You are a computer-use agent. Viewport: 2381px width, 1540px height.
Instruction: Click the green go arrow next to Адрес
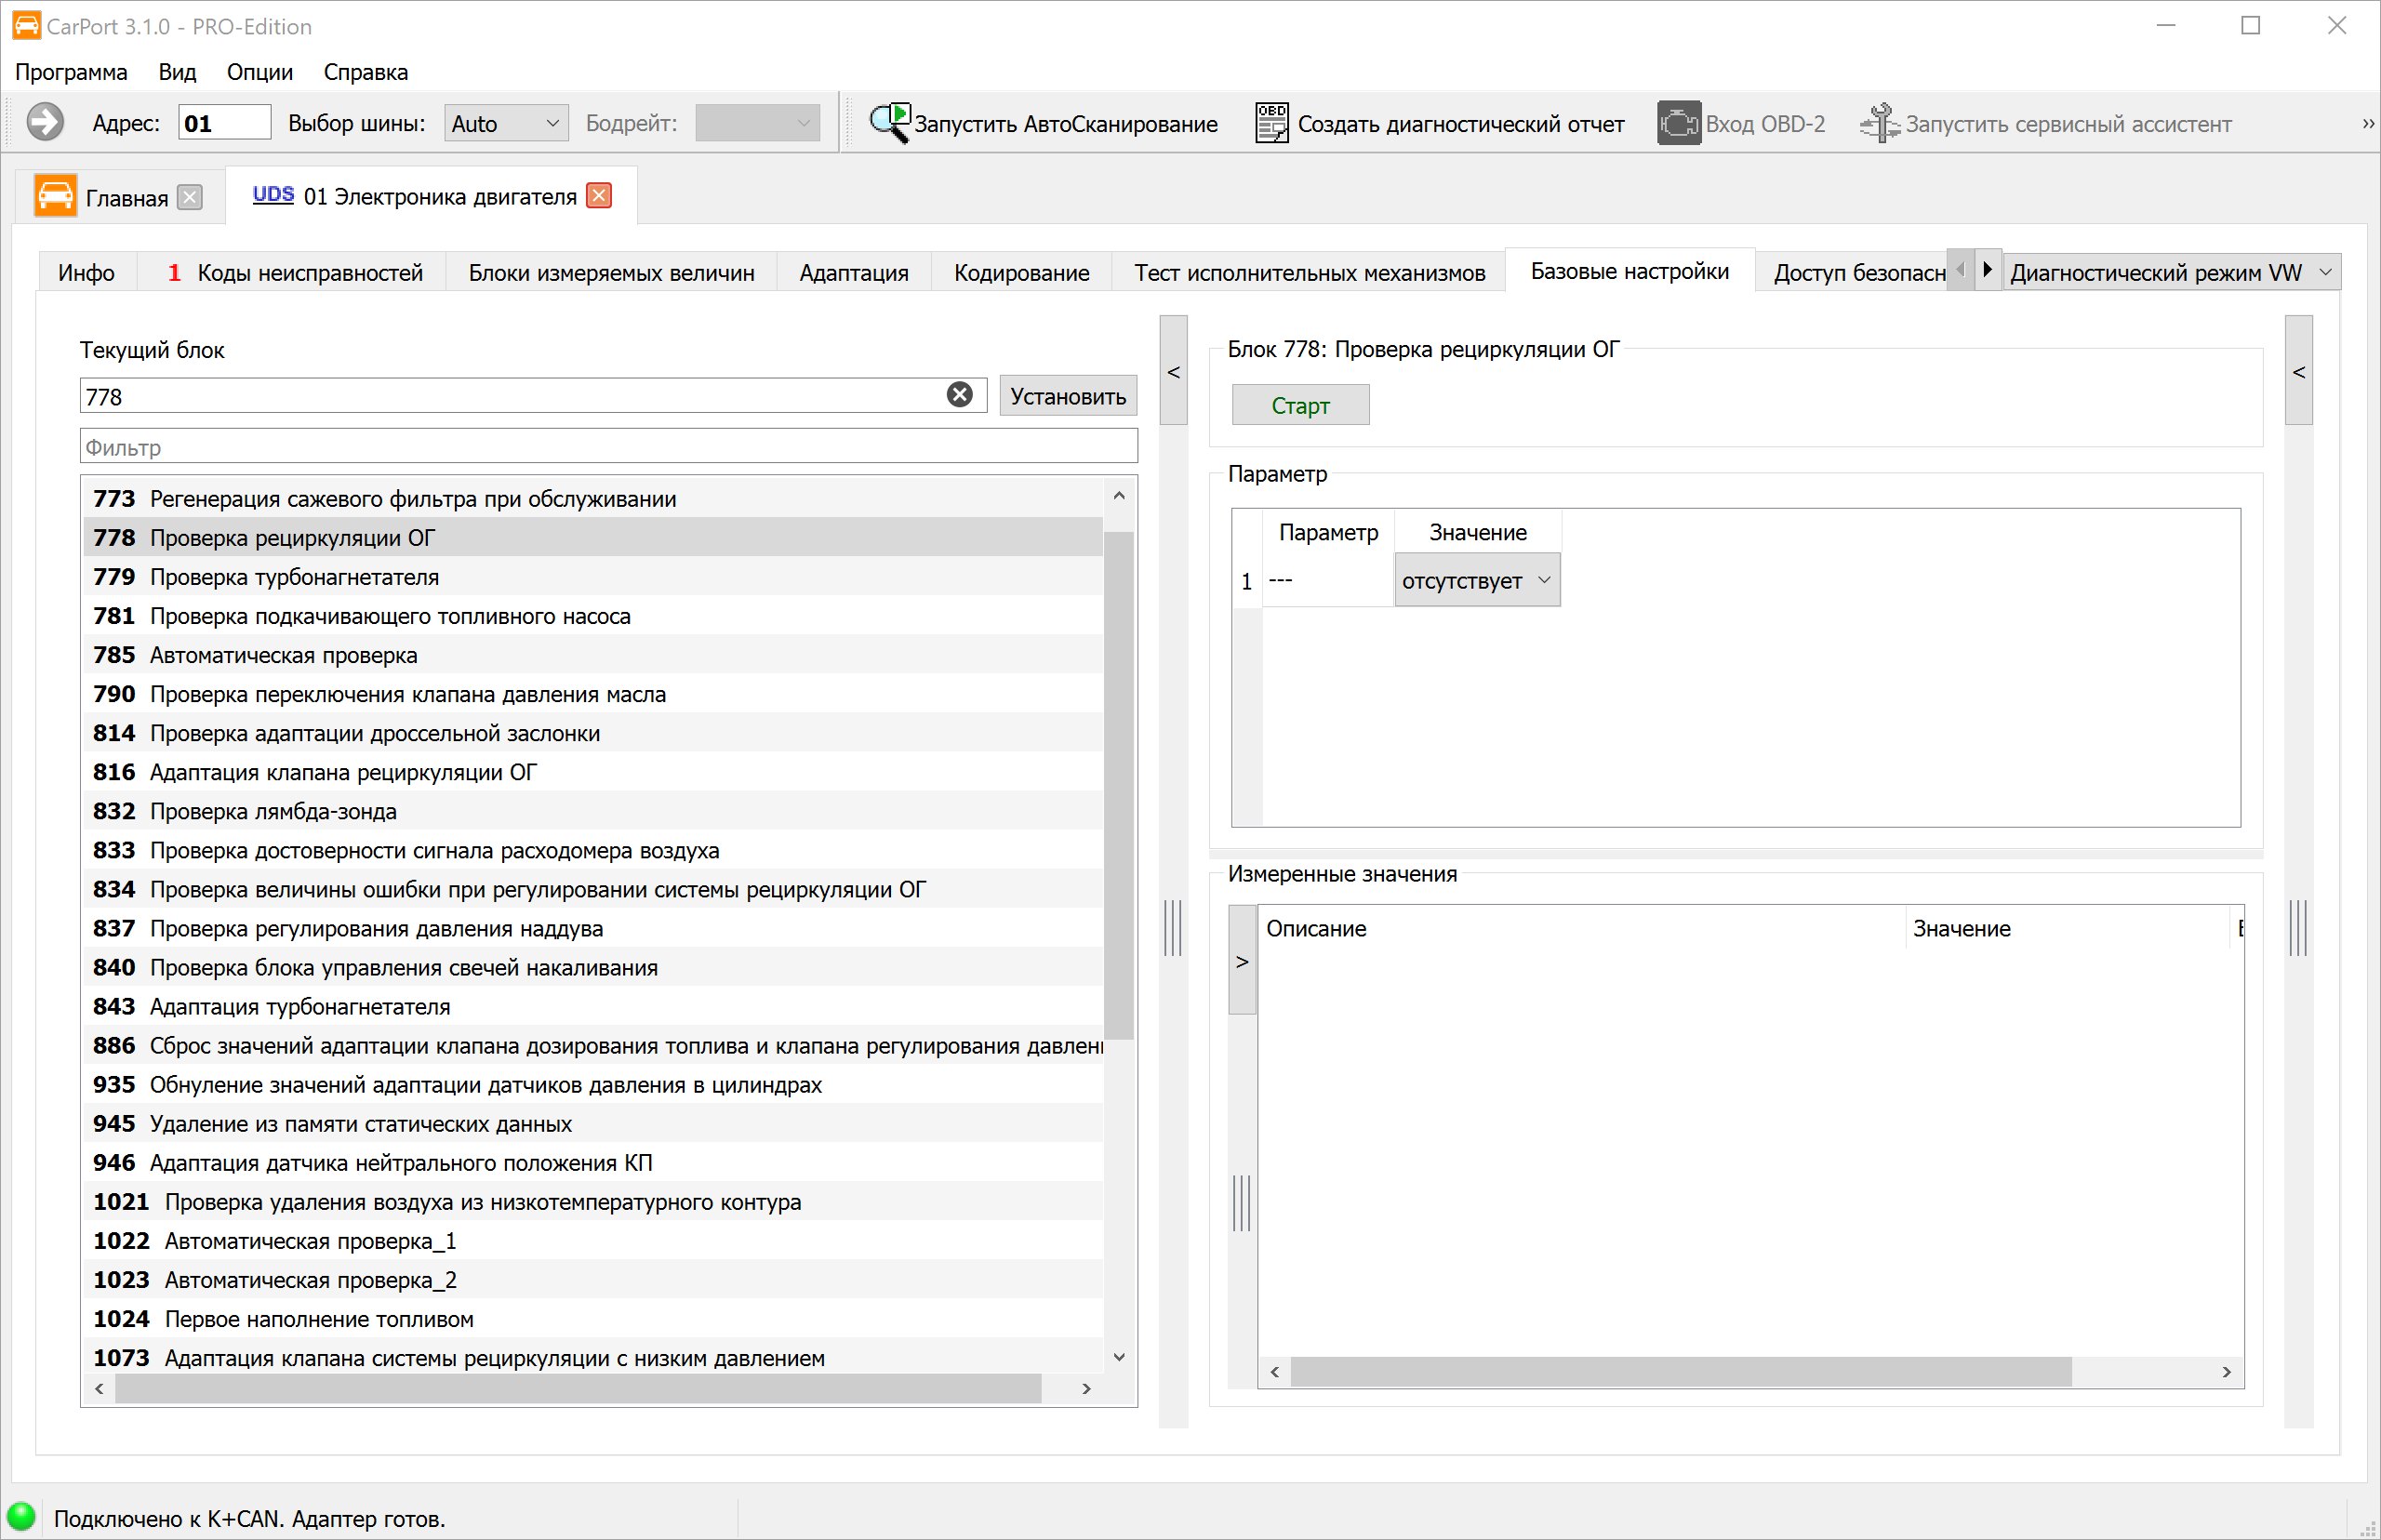(44, 123)
